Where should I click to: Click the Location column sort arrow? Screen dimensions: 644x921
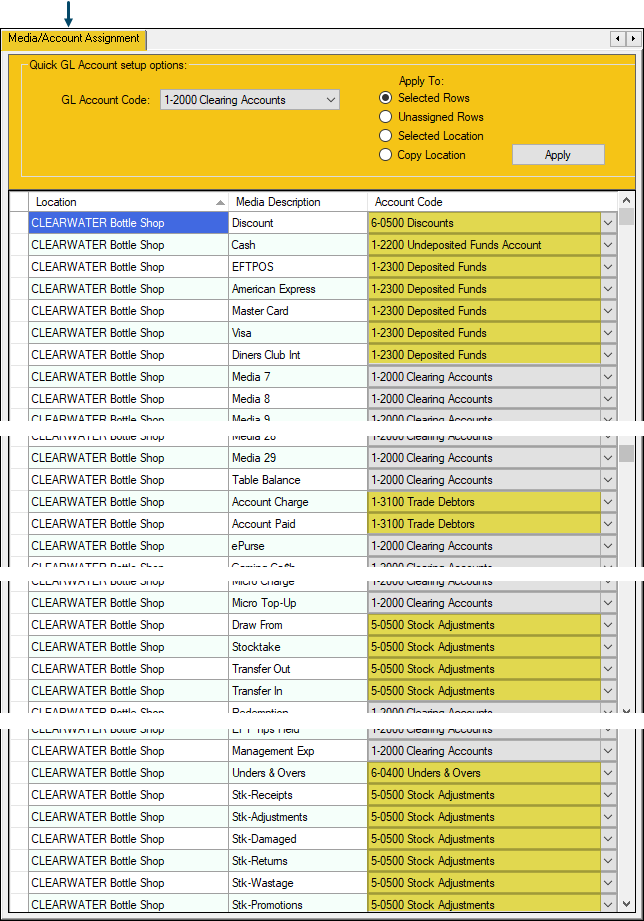pyautogui.click(x=220, y=202)
